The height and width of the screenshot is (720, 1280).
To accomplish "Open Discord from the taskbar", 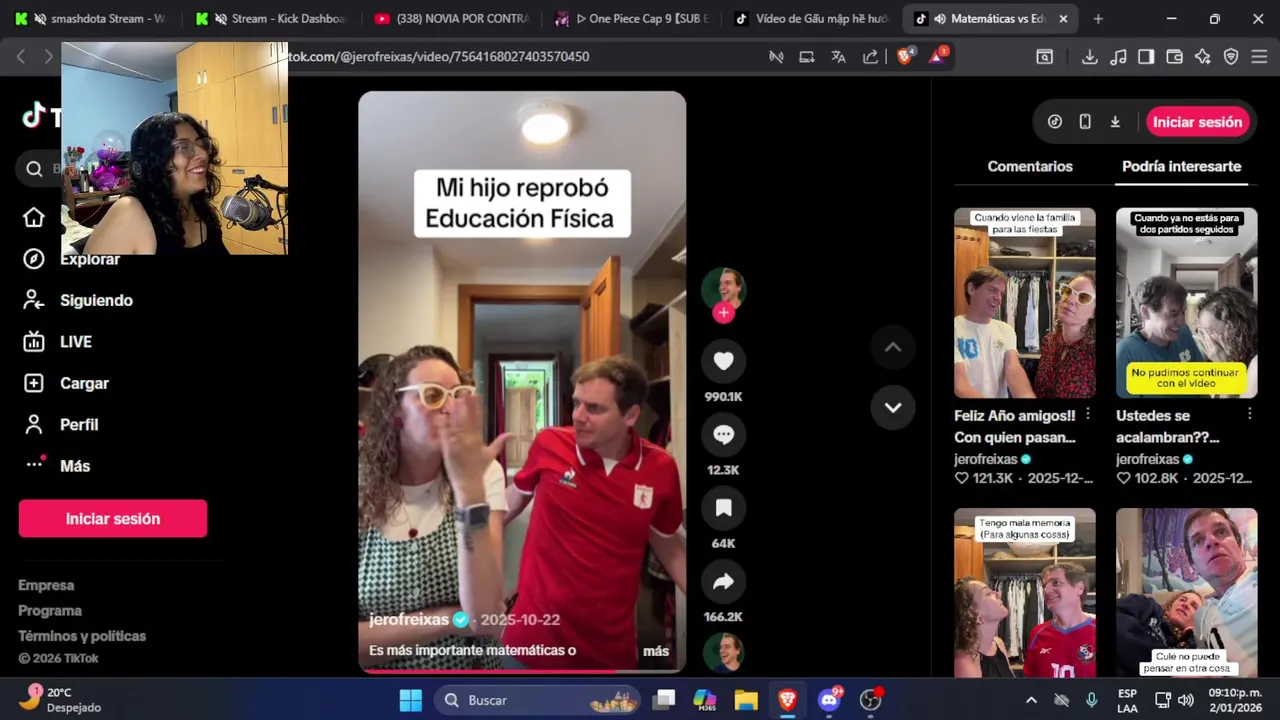I will point(829,700).
